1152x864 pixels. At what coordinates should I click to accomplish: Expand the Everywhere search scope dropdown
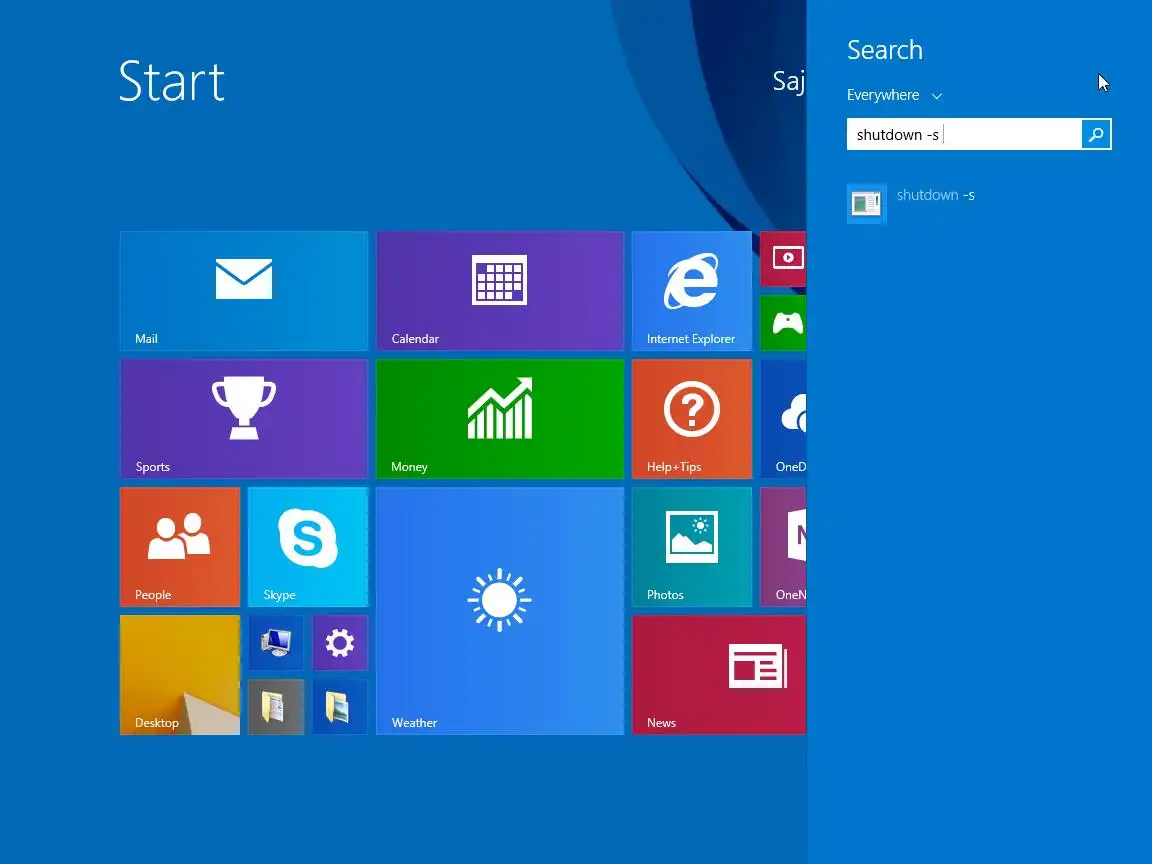click(x=894, y=96)
